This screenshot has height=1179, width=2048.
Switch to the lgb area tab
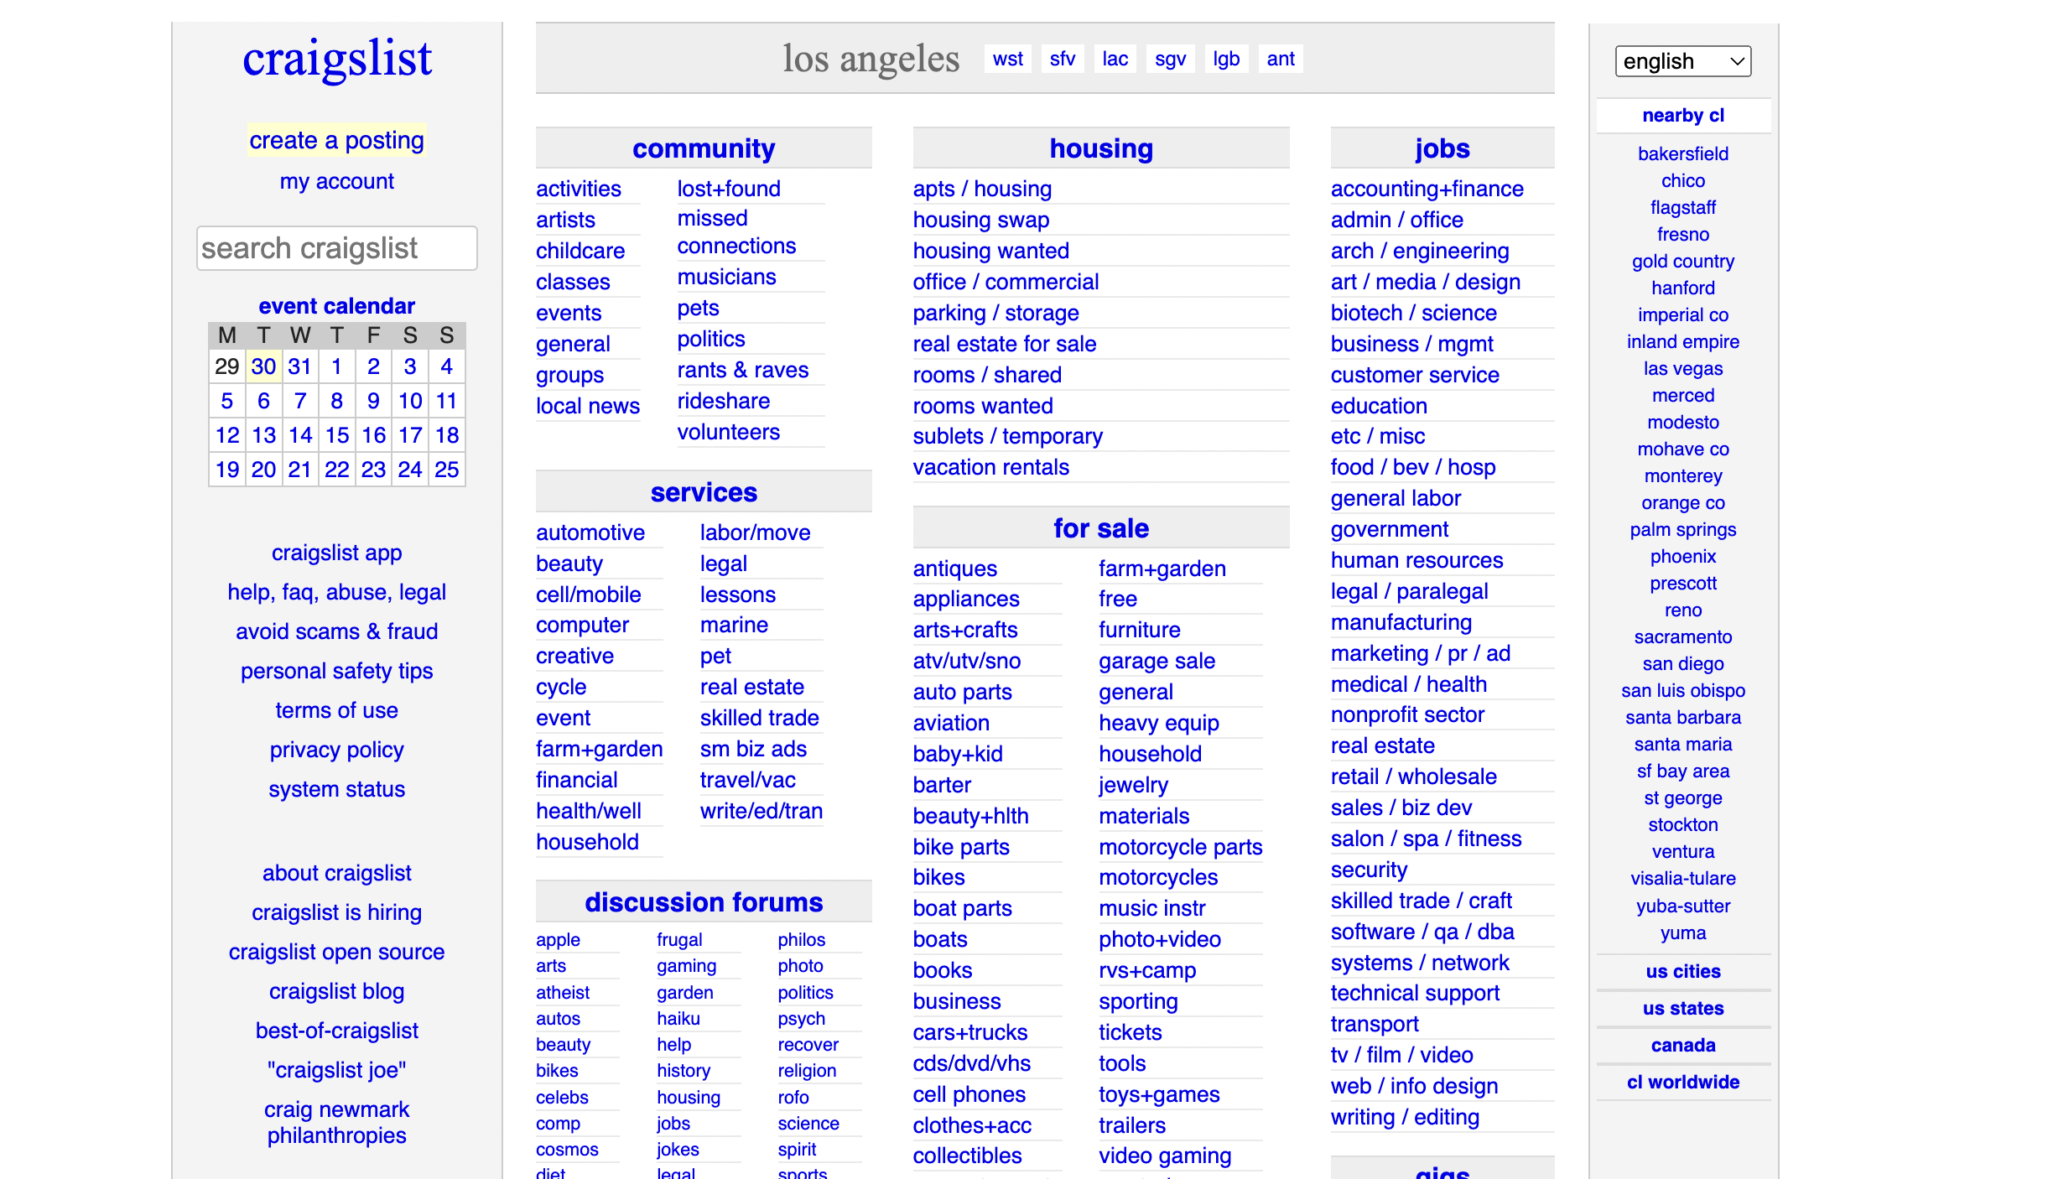tap(1226, 59)
